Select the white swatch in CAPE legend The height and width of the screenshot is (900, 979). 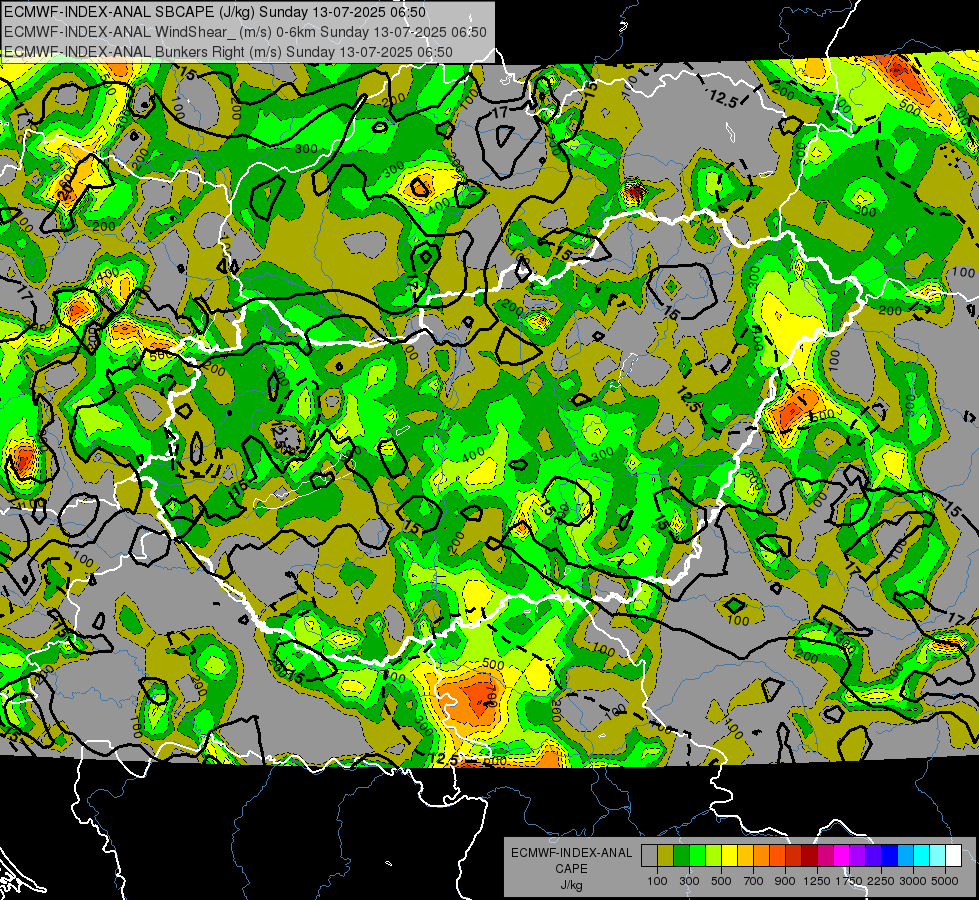click(x=953, y=855)
